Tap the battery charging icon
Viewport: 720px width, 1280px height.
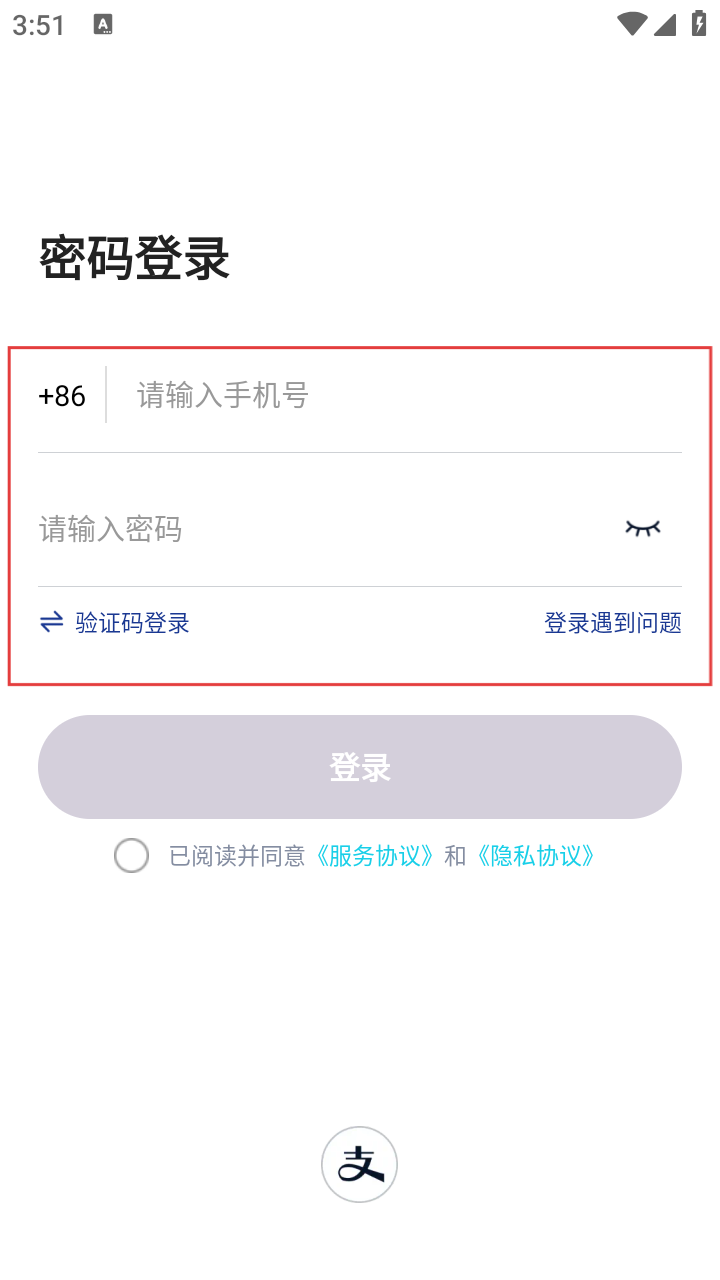699,25
